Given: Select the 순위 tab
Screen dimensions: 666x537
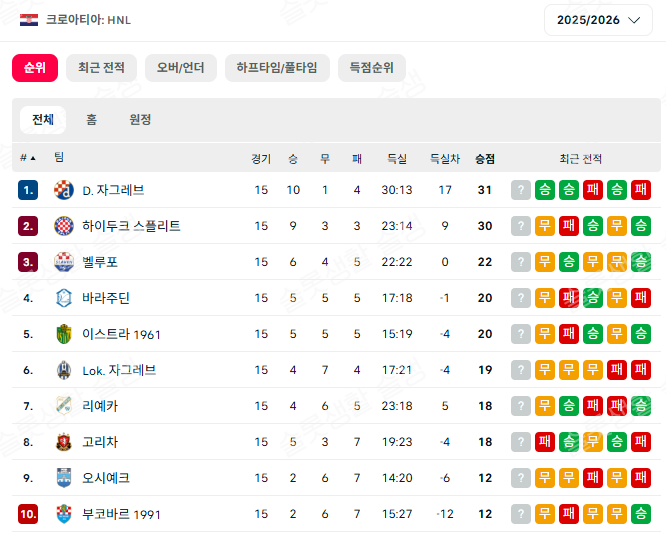Looking at the screenshot, I should (x=35, y=68).
